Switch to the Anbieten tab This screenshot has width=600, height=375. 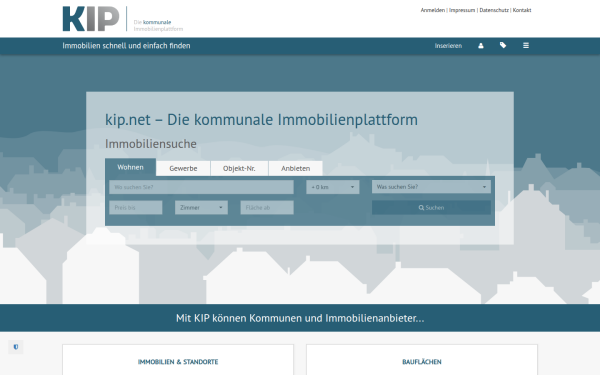coord(295,168)
